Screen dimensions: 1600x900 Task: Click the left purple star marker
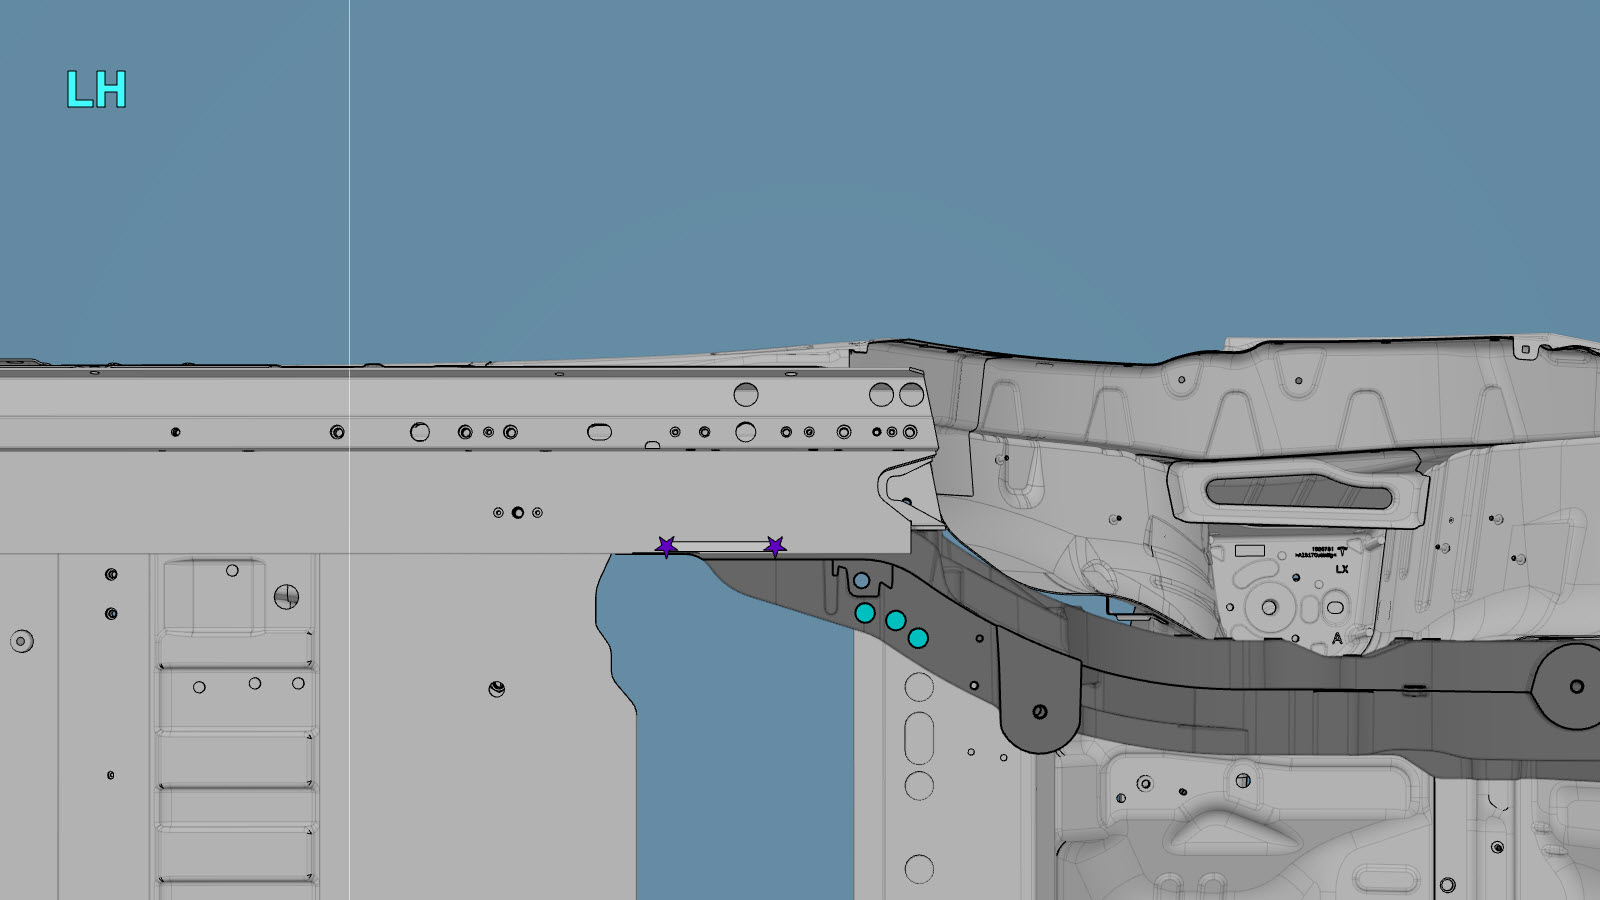point(666,546)
